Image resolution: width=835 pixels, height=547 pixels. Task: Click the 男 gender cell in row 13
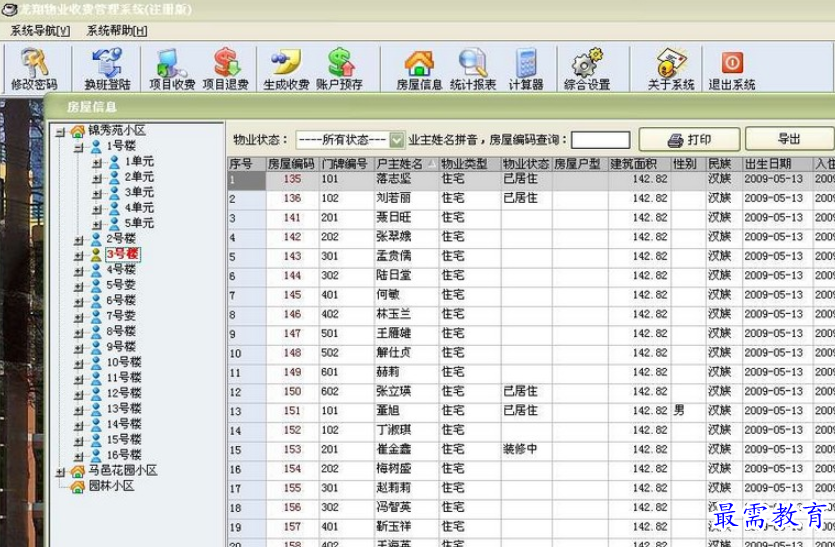click(679, 411)
